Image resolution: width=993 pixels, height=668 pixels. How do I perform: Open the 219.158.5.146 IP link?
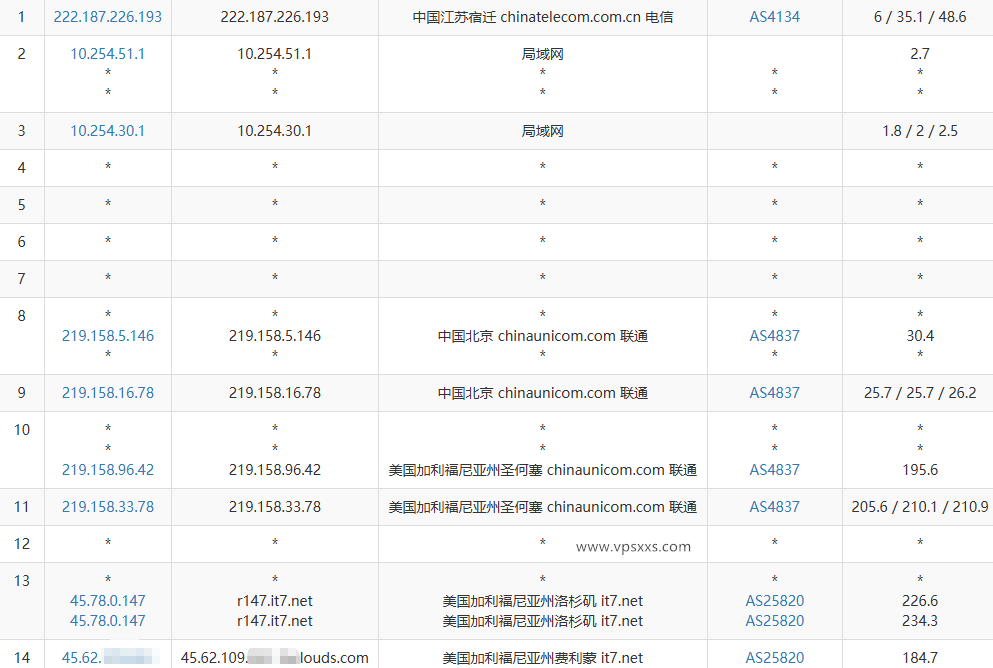click(108, 336)
